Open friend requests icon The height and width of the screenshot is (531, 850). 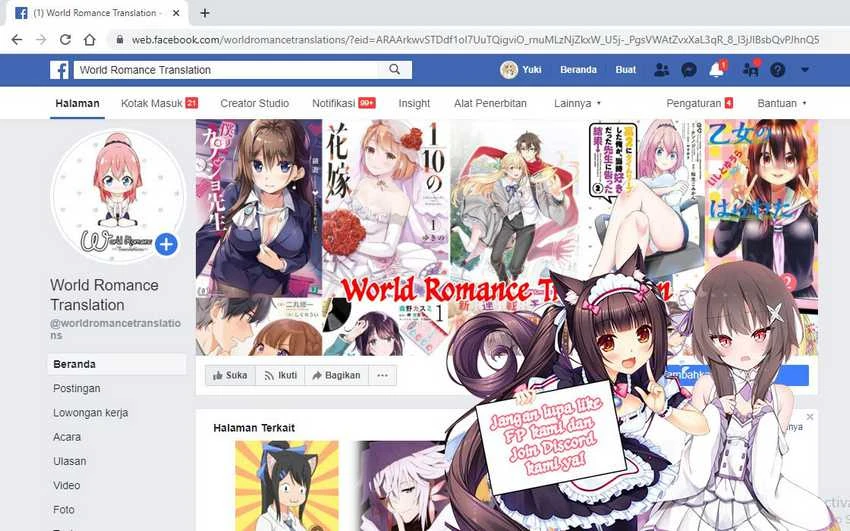[x=661, y=70]
